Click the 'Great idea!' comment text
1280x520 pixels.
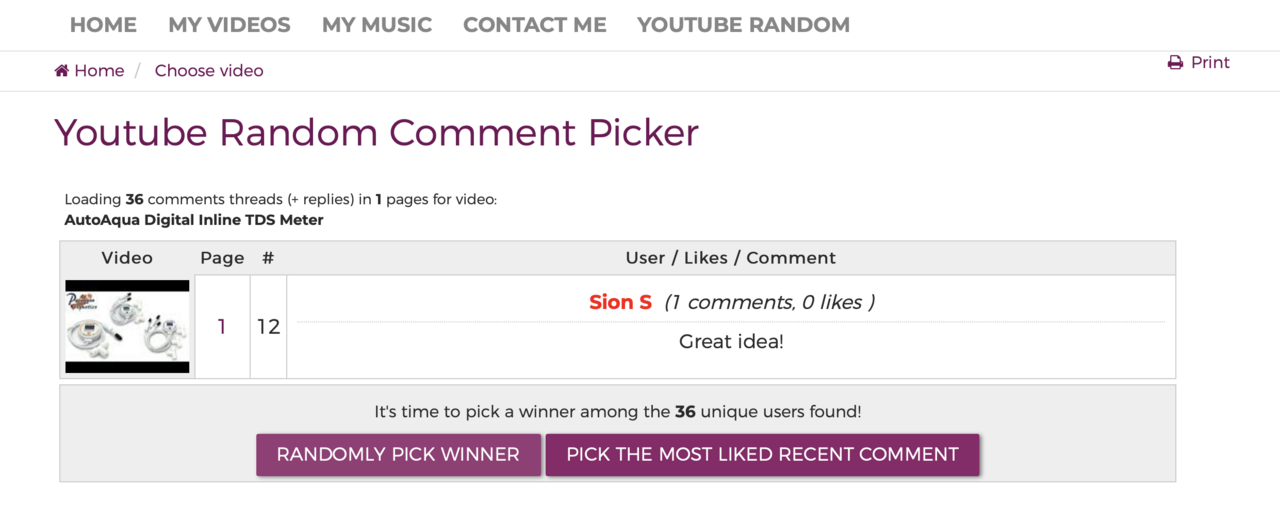(x=731, y=341)
